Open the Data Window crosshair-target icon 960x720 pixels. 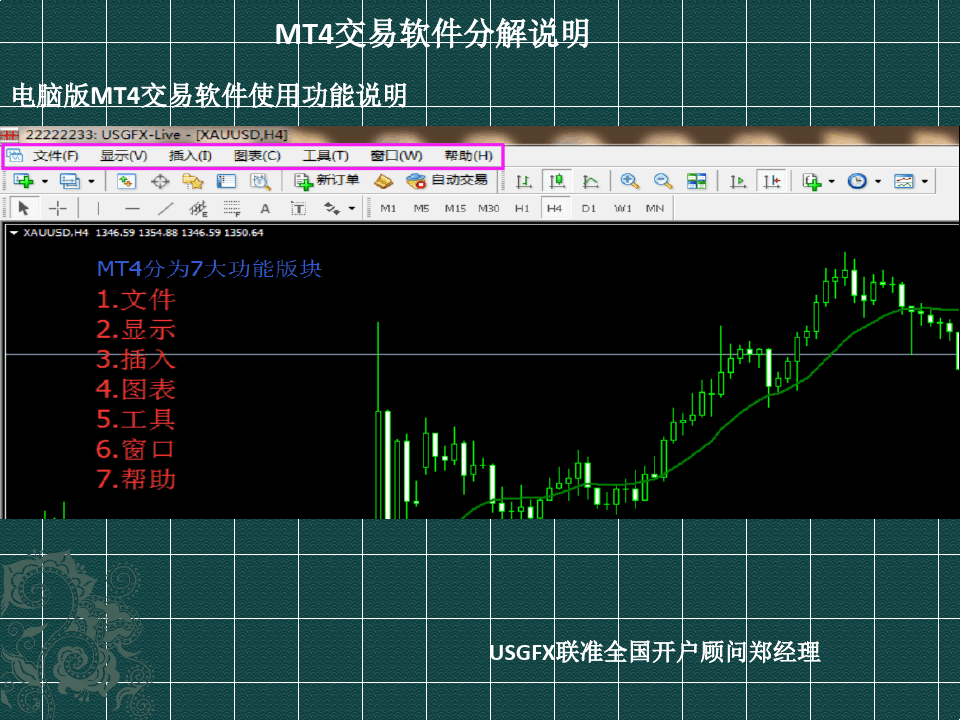(160, 181)
